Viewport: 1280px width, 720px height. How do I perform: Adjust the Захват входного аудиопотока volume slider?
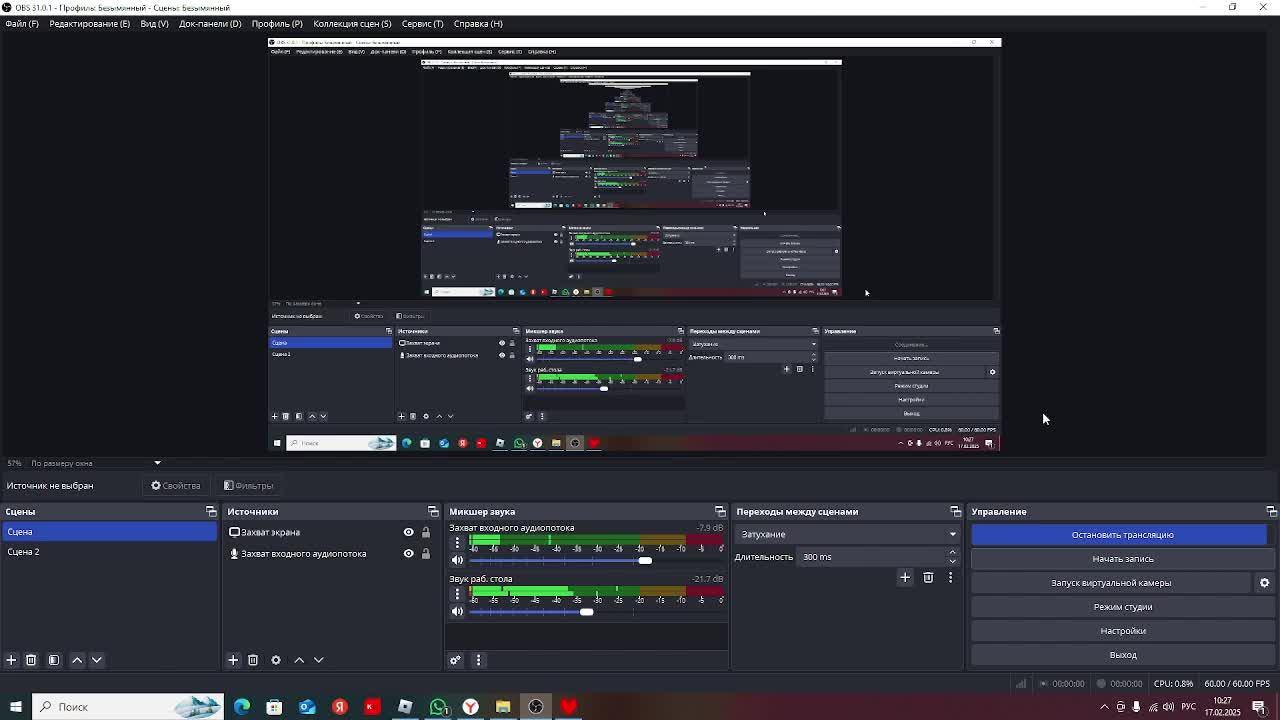pyautogui.click(x=645, y=561)
